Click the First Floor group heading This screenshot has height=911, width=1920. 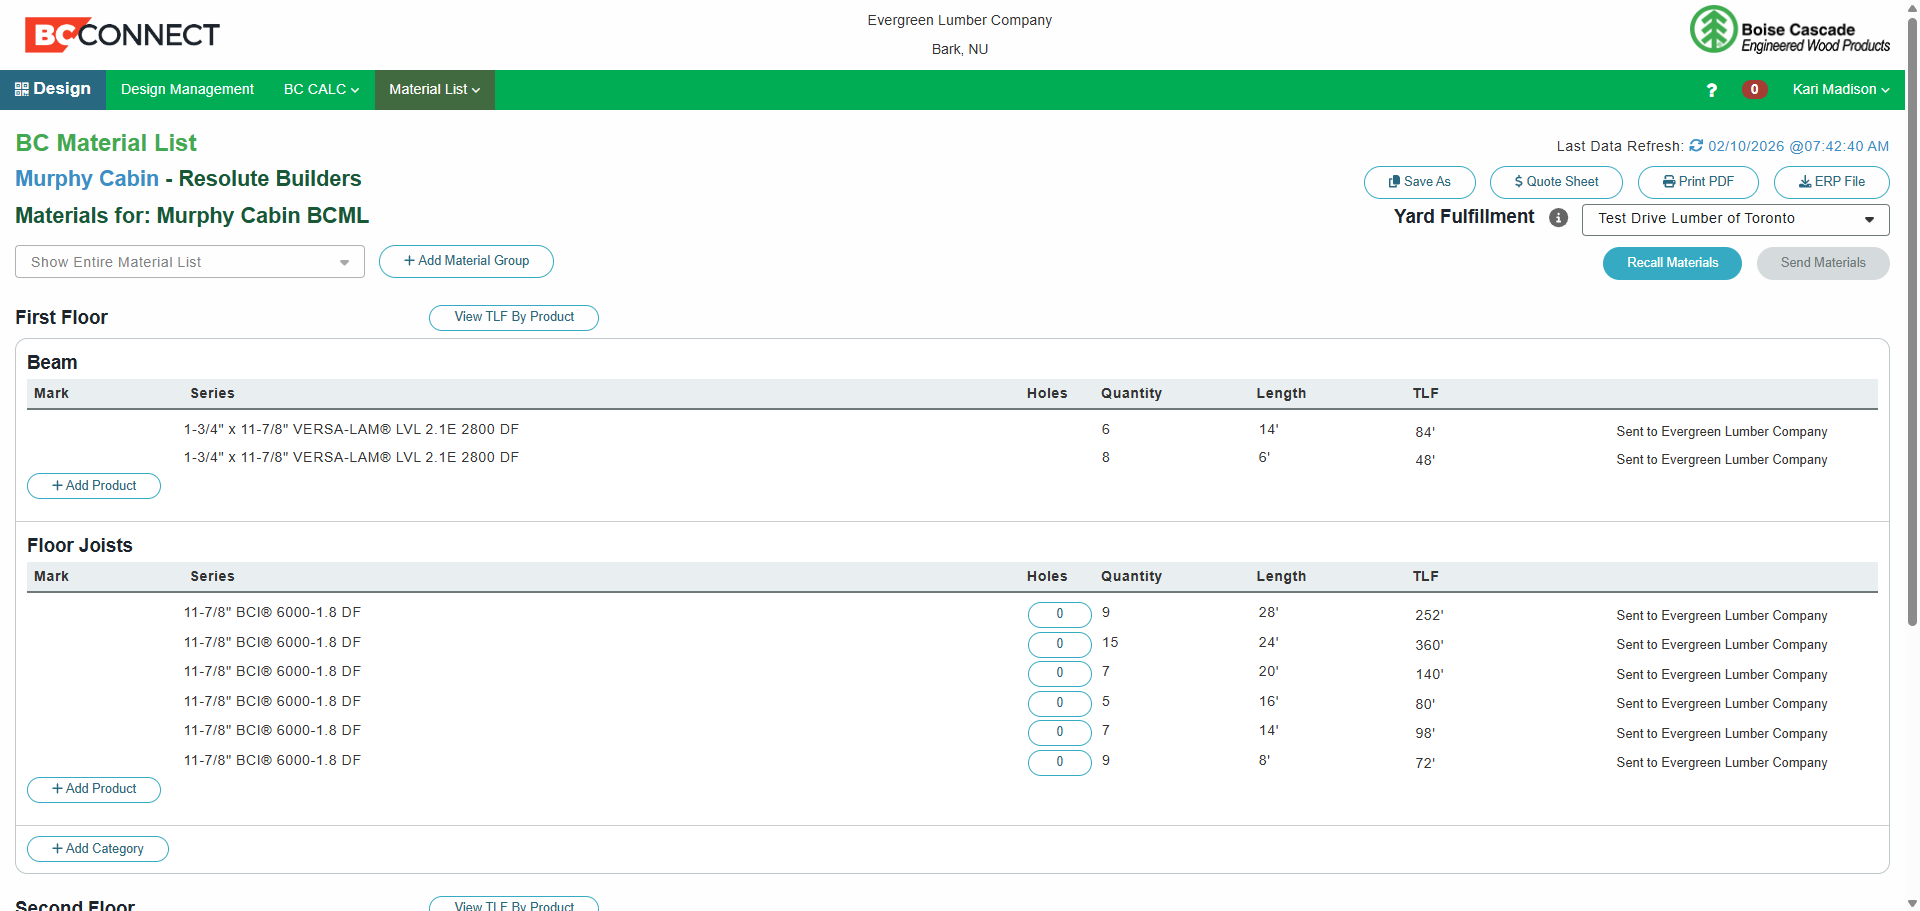(61, 317)
